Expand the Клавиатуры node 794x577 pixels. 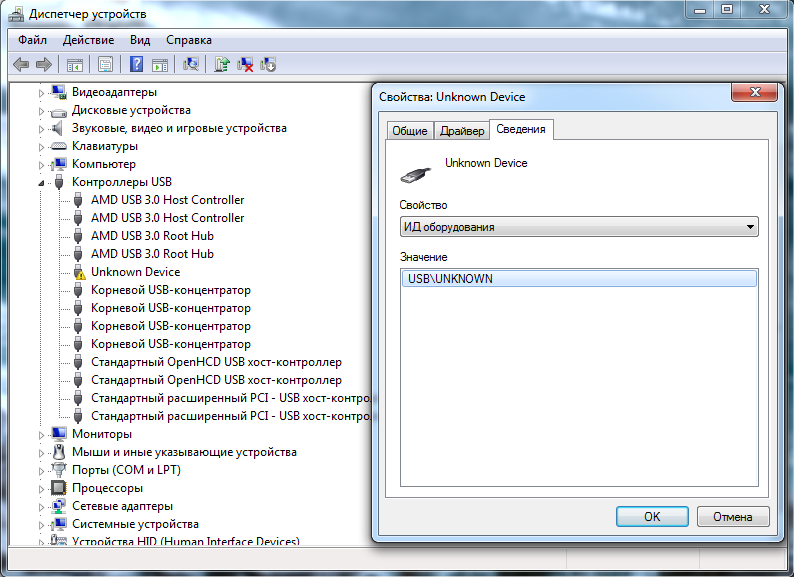(42, 147)
